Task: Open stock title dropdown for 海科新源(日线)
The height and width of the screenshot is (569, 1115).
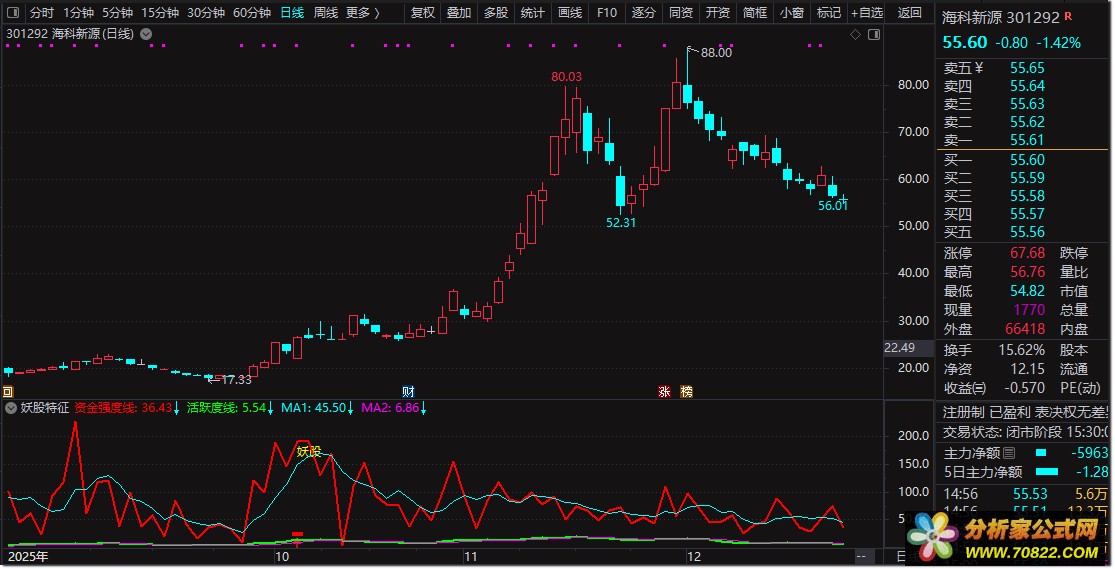Action: pyautogui.click(x=146, y=34)
